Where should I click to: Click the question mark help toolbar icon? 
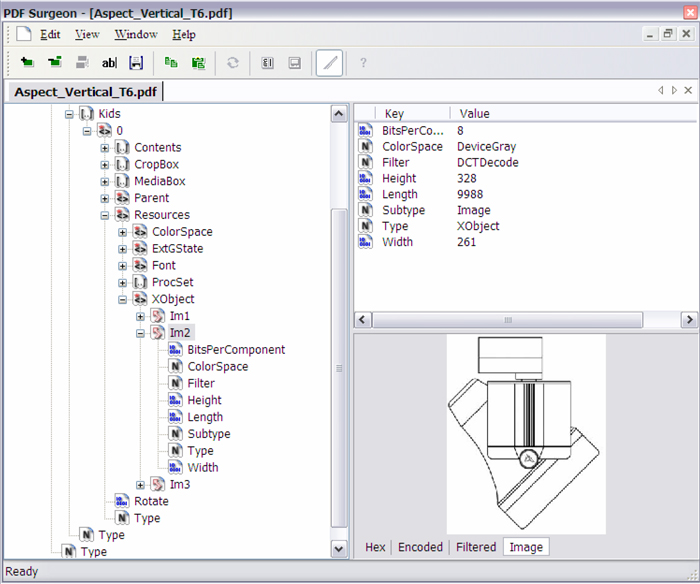point(363,63)
